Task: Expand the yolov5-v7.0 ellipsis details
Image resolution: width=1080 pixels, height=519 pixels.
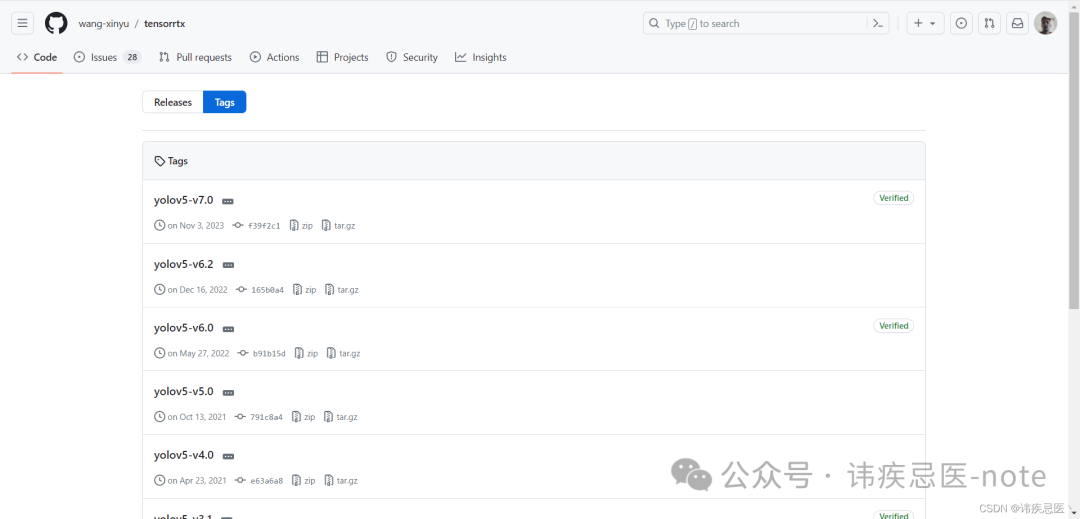Action: (x=228, y=202)
